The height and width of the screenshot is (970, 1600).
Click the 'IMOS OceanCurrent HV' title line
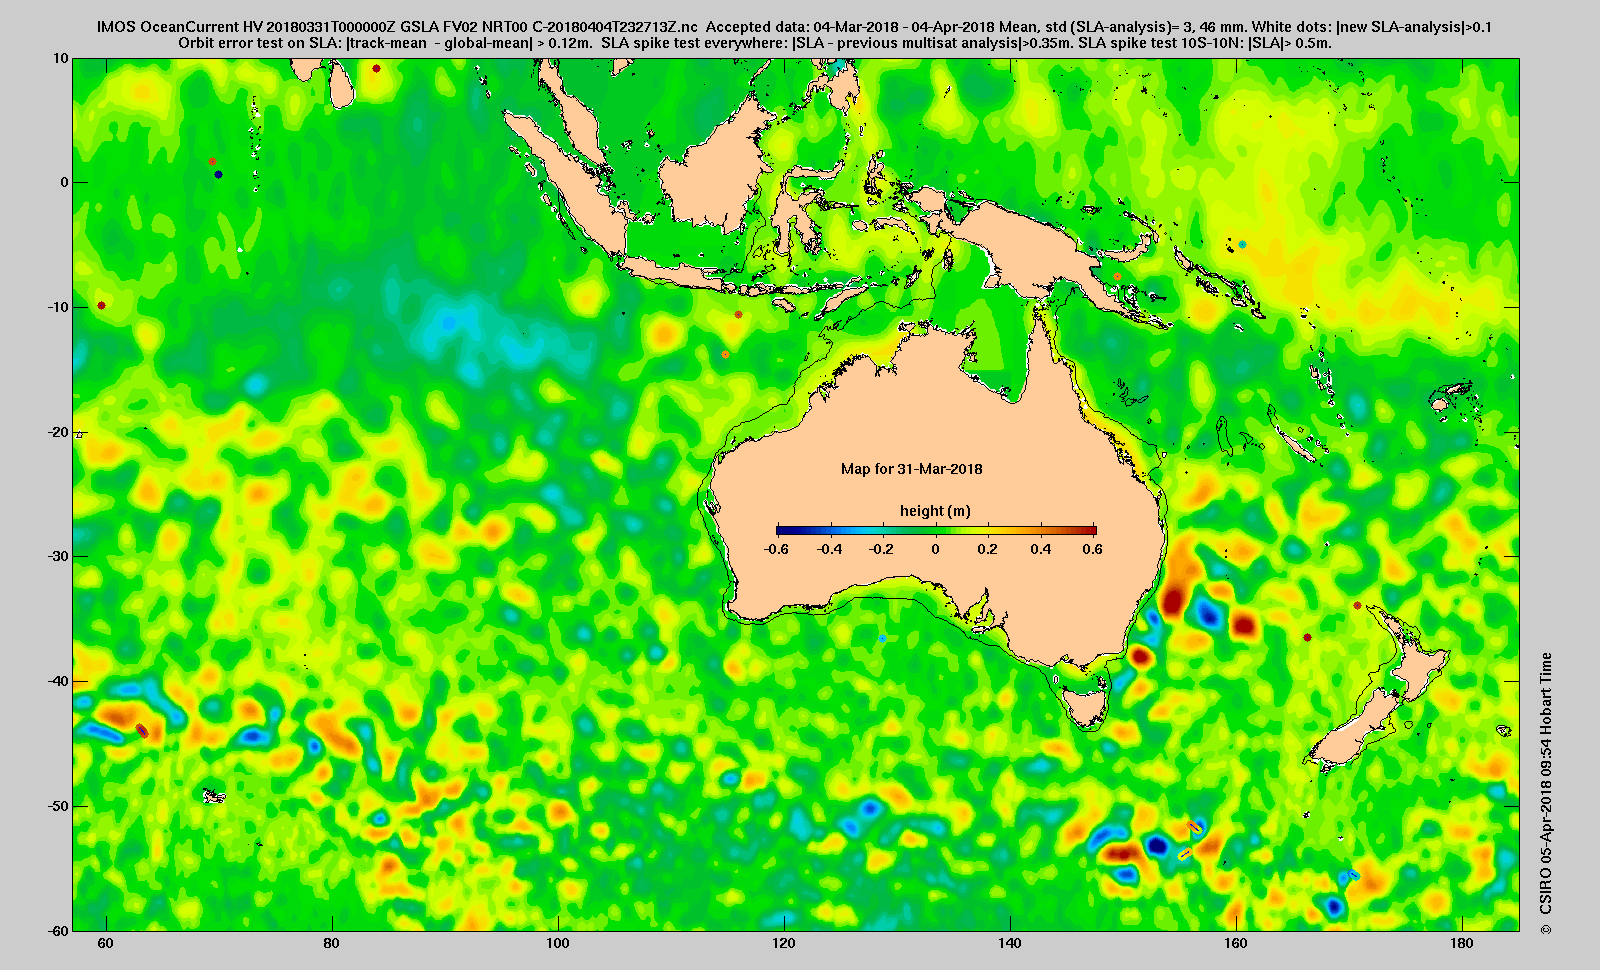(794, 27)
